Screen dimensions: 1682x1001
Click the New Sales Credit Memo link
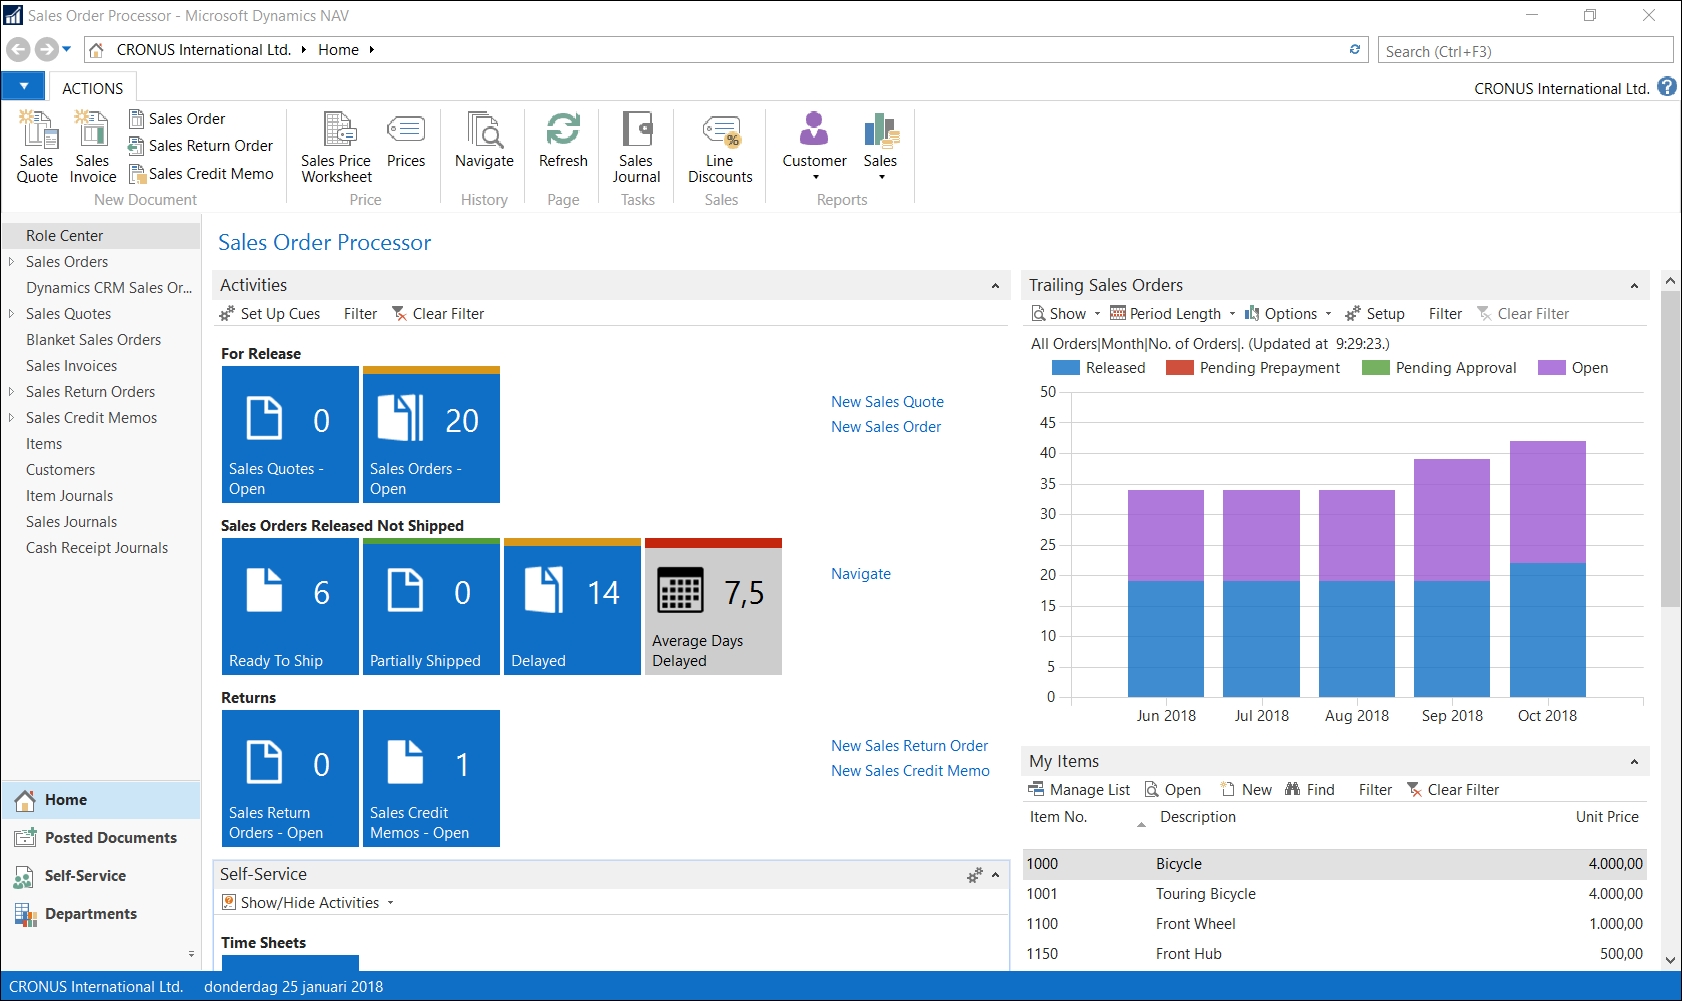click(x=910, y=771)
